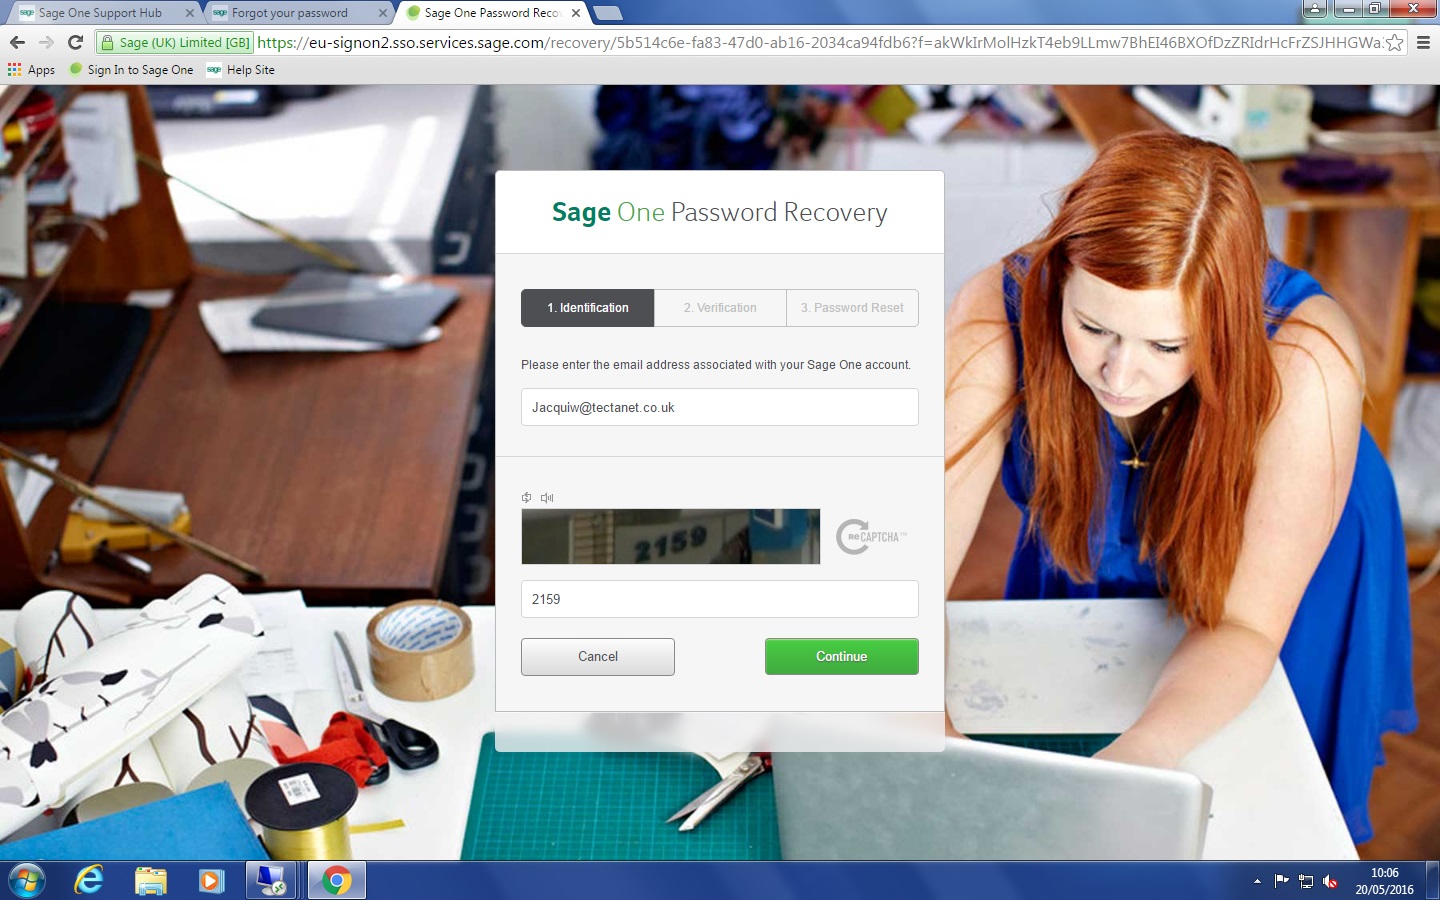Close the Sage One Support Hub tab
This screenshot has height=900, width=1440.
190,13
